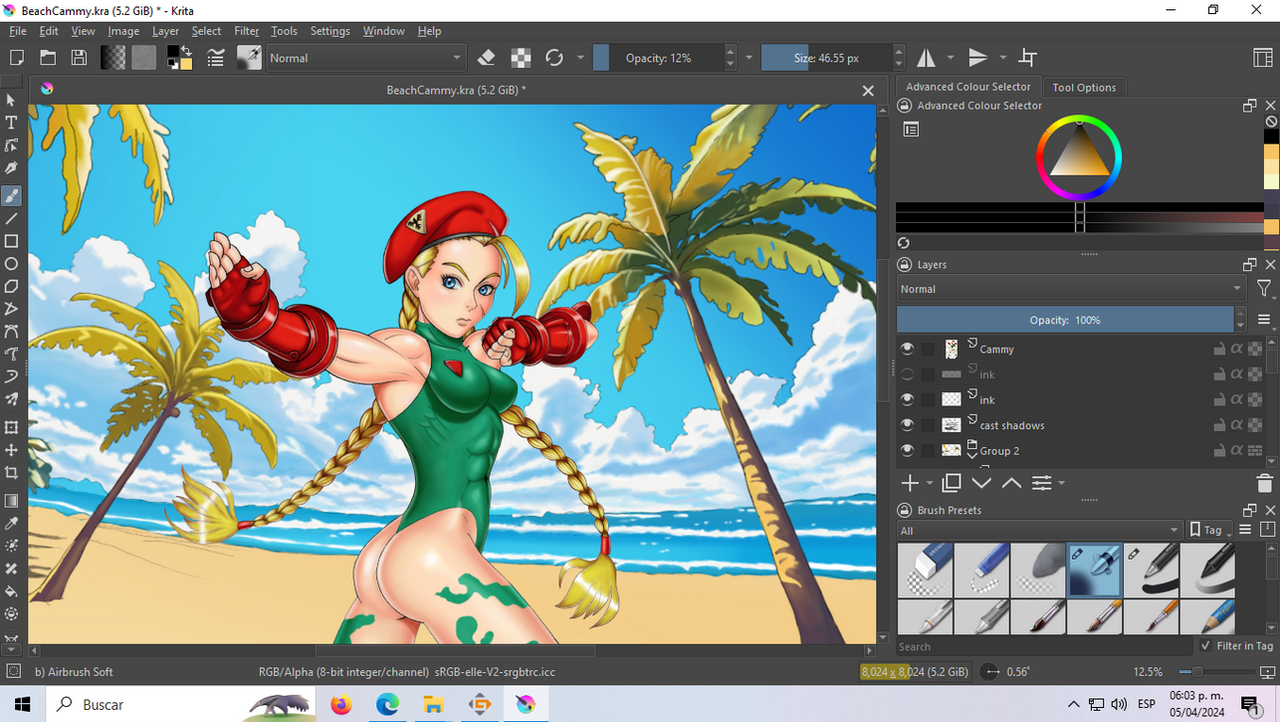
Task: Open the brush settings editor
Action: [x=215, y=58]
